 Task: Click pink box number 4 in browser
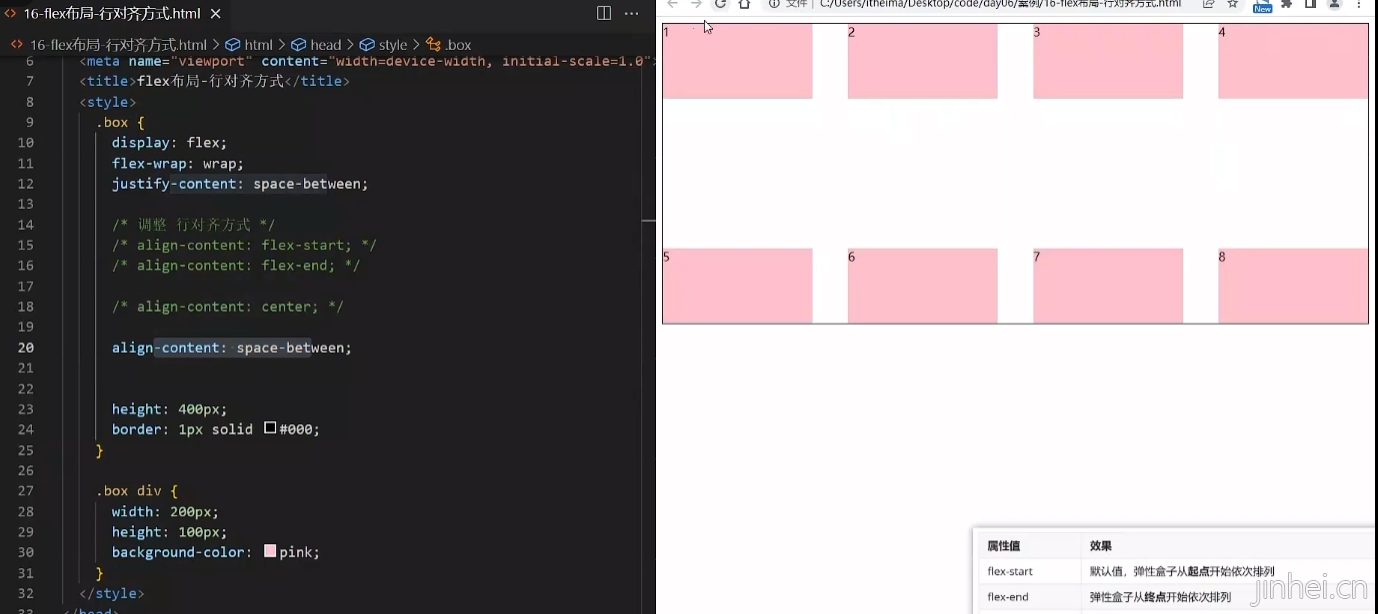tap(1293, 61)
